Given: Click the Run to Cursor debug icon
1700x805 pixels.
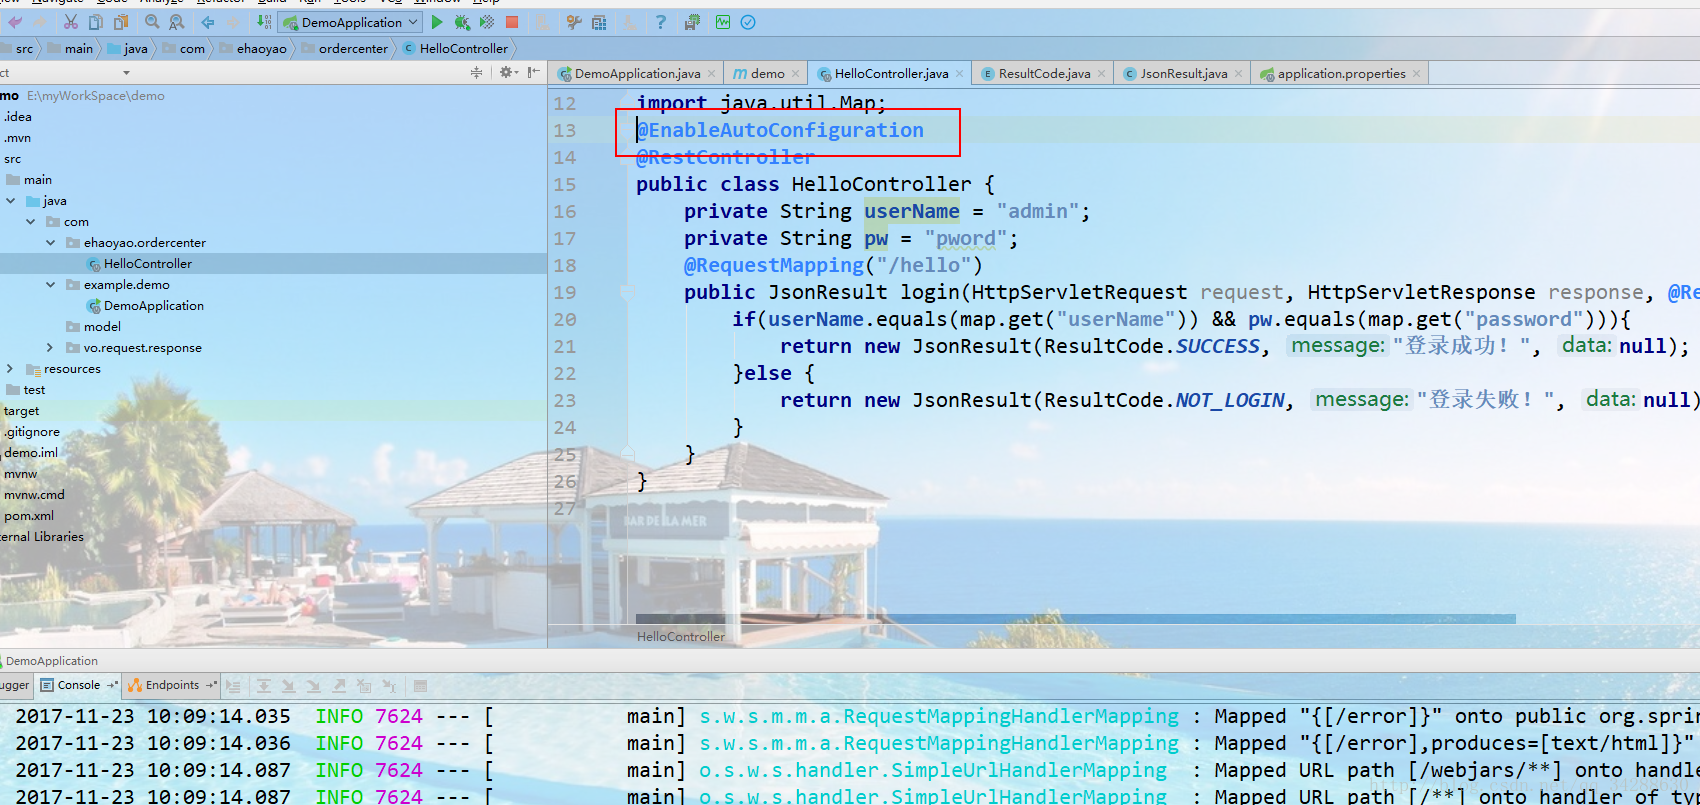Looking at the screenshot, I should pyautogui.click(x=389, y=686).
